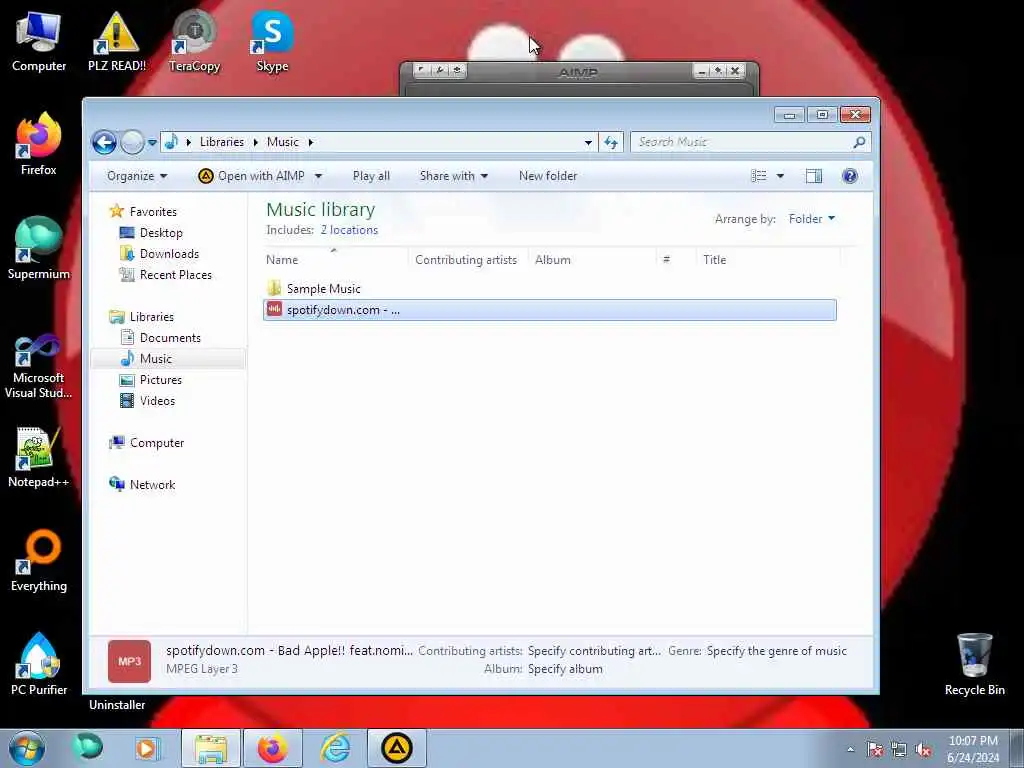Click the muted volume tray icon

click(923, 750)
